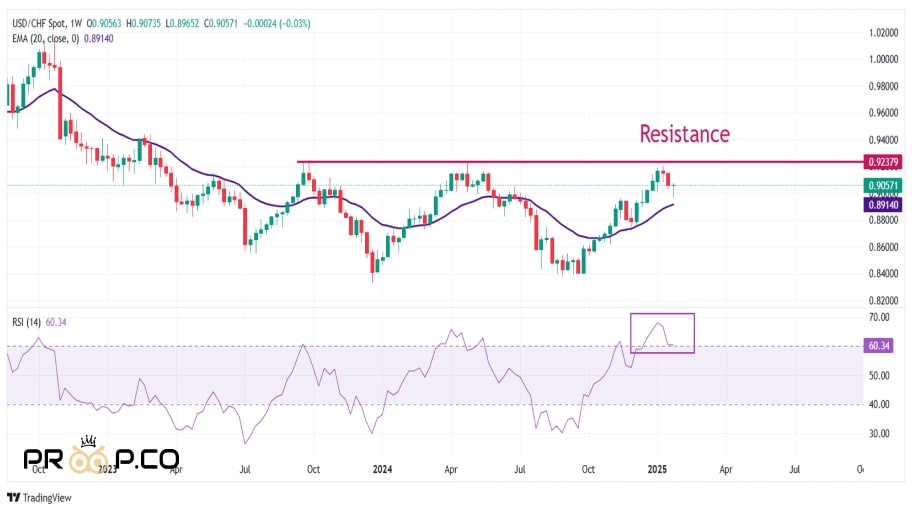Click the 40.00 RSI axis value

[x=879, y=404]
